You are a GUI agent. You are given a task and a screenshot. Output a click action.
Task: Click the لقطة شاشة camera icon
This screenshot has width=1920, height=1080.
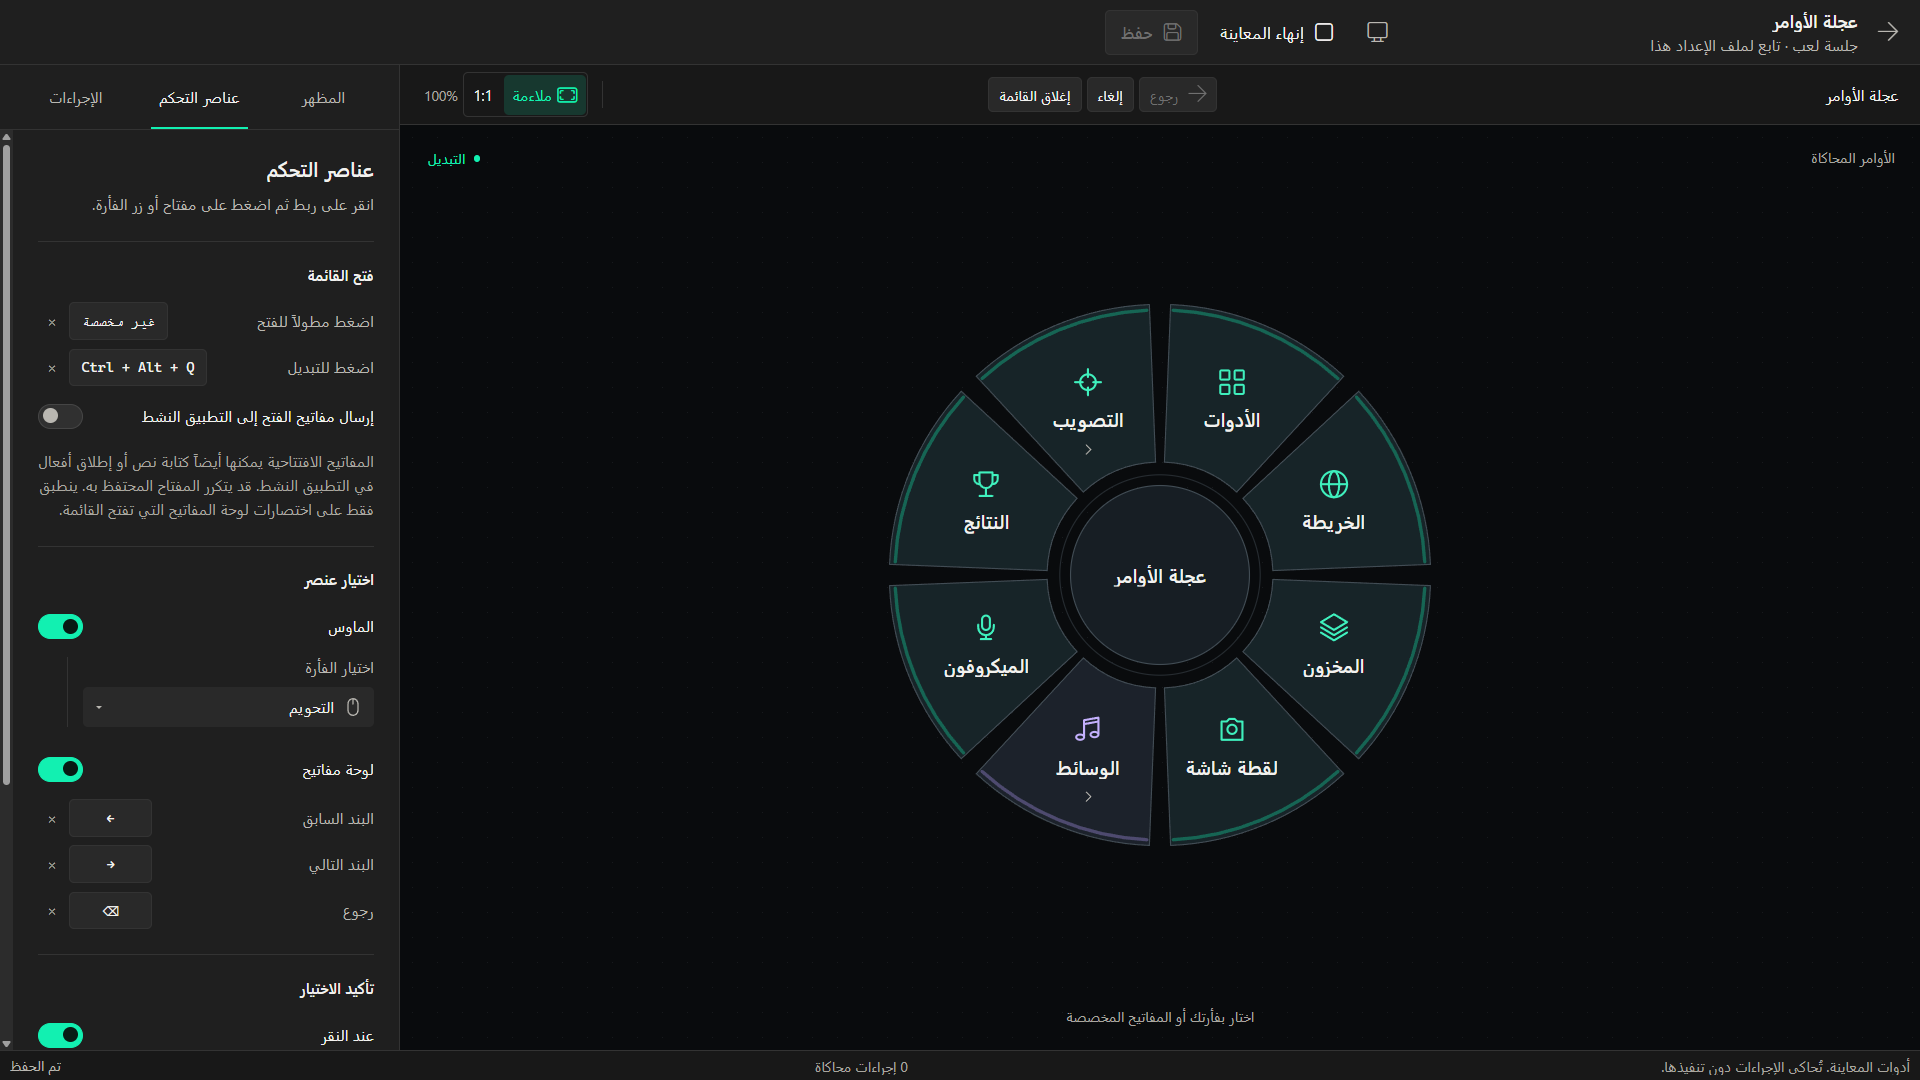(1232, 729)
